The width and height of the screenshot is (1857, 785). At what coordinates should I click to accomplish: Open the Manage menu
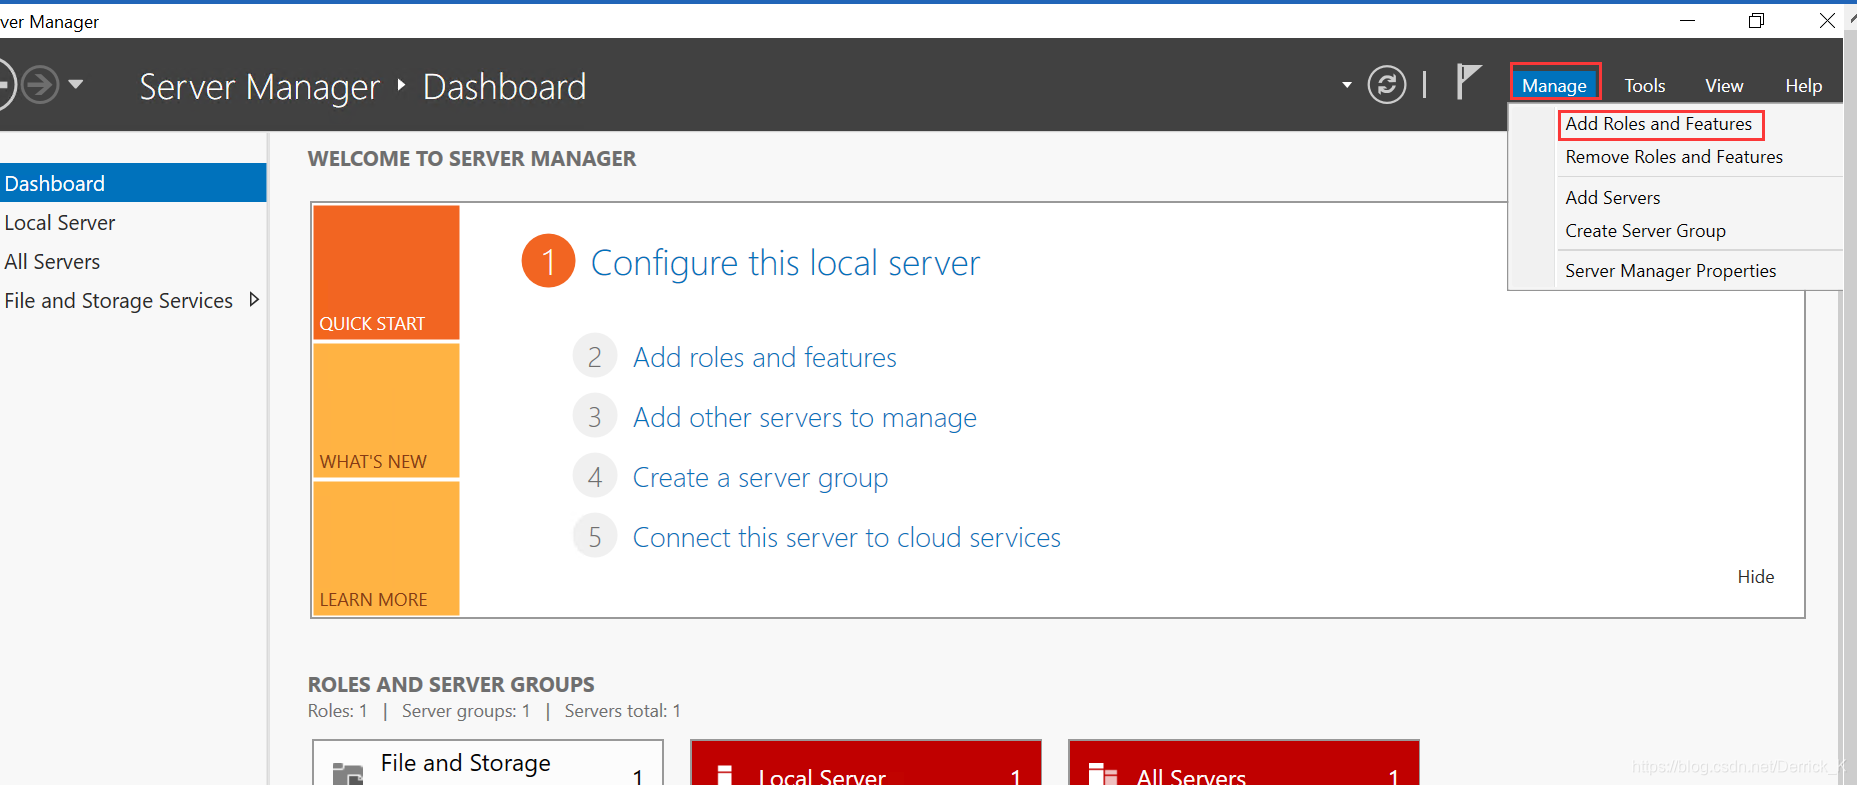pyautogui.click(x=1555, y=86)
